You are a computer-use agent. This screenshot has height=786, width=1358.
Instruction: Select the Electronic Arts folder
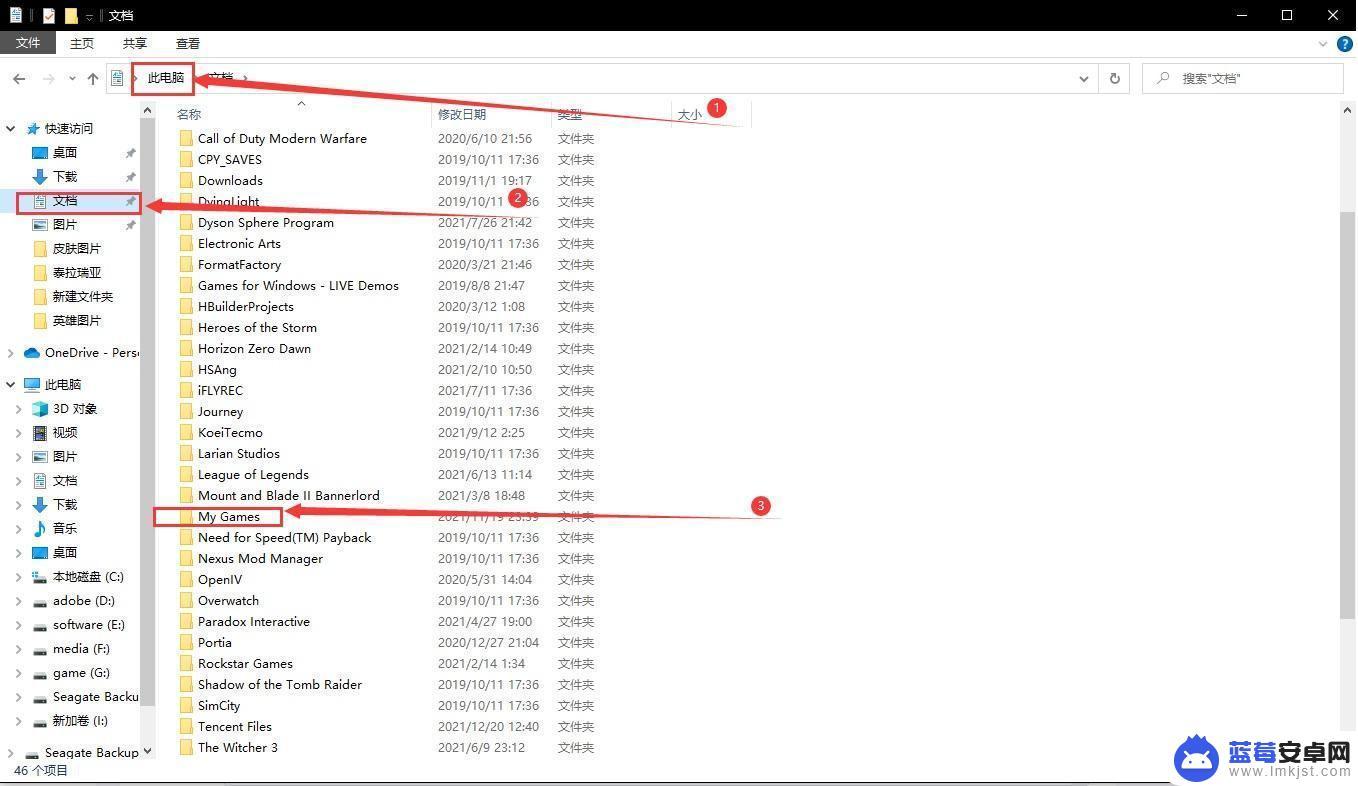pyautogui.click(x=239, y=244)
